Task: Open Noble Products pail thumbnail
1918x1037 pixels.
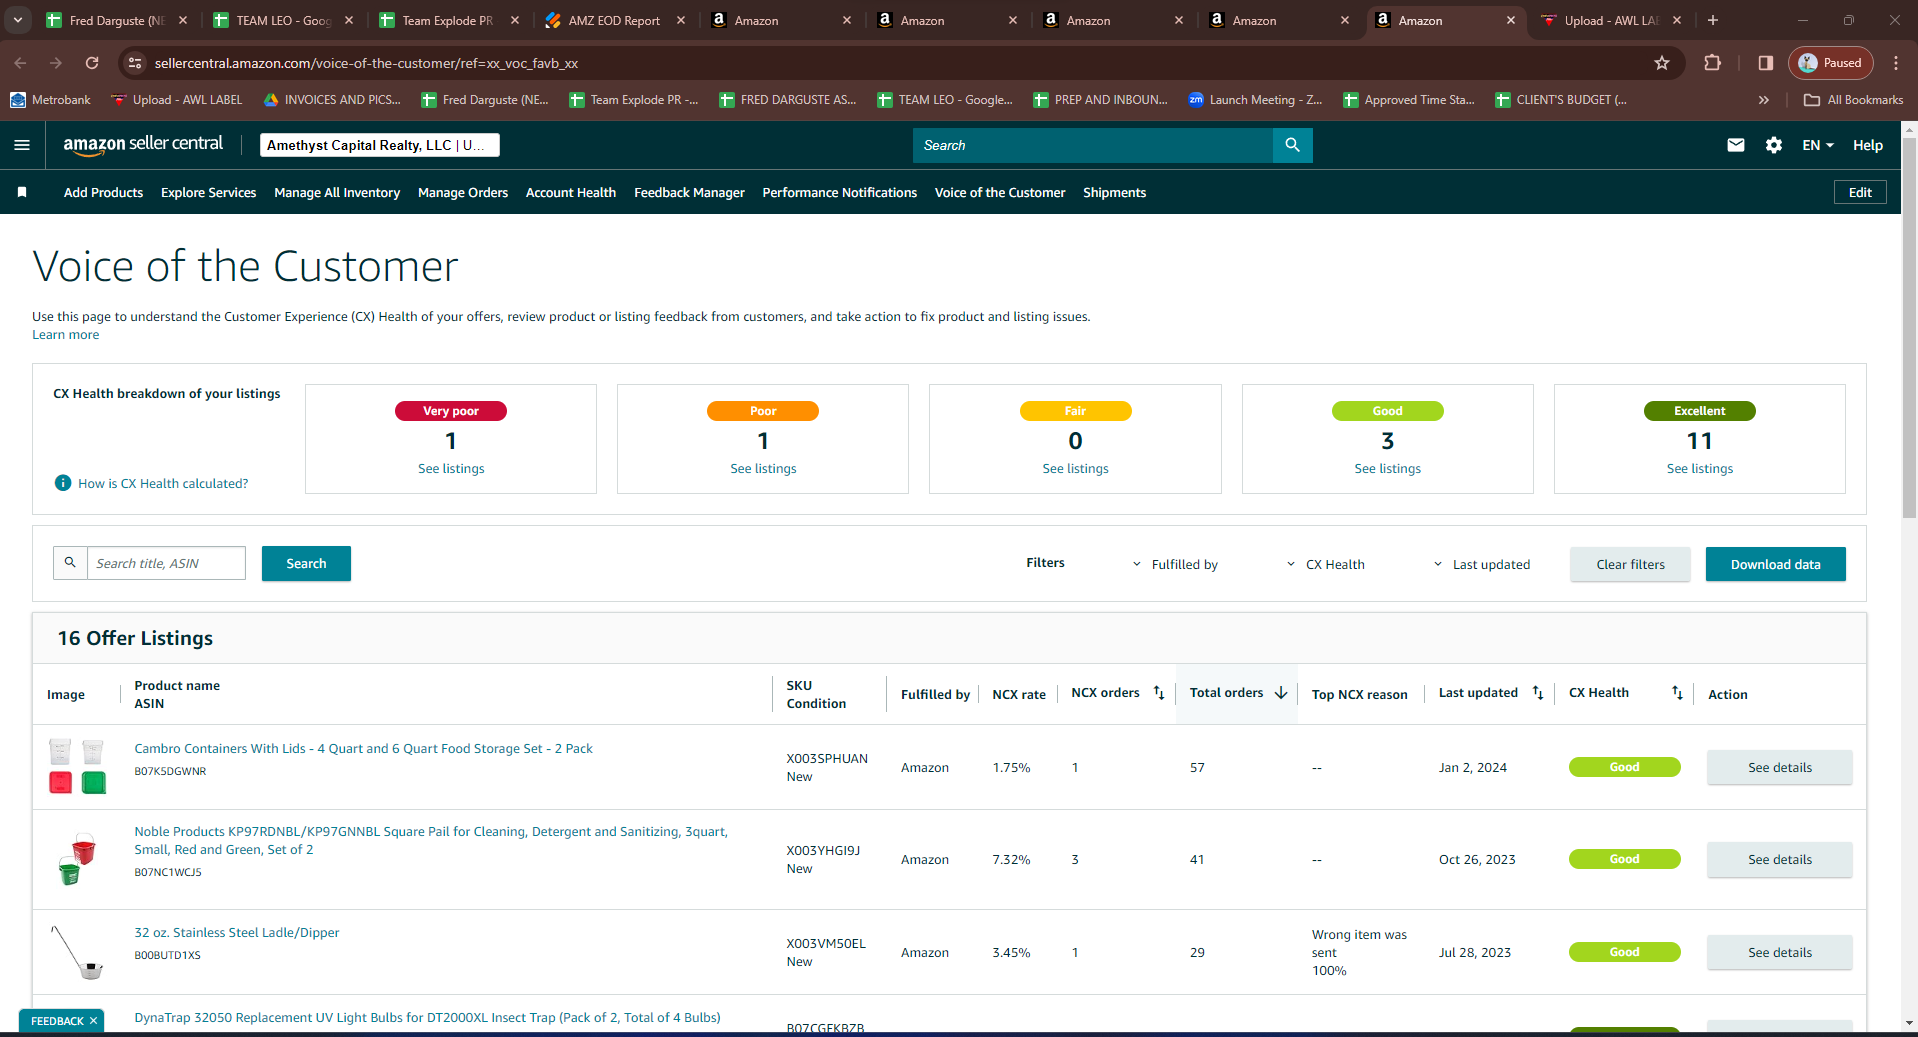Action: [x=77, y=858]
